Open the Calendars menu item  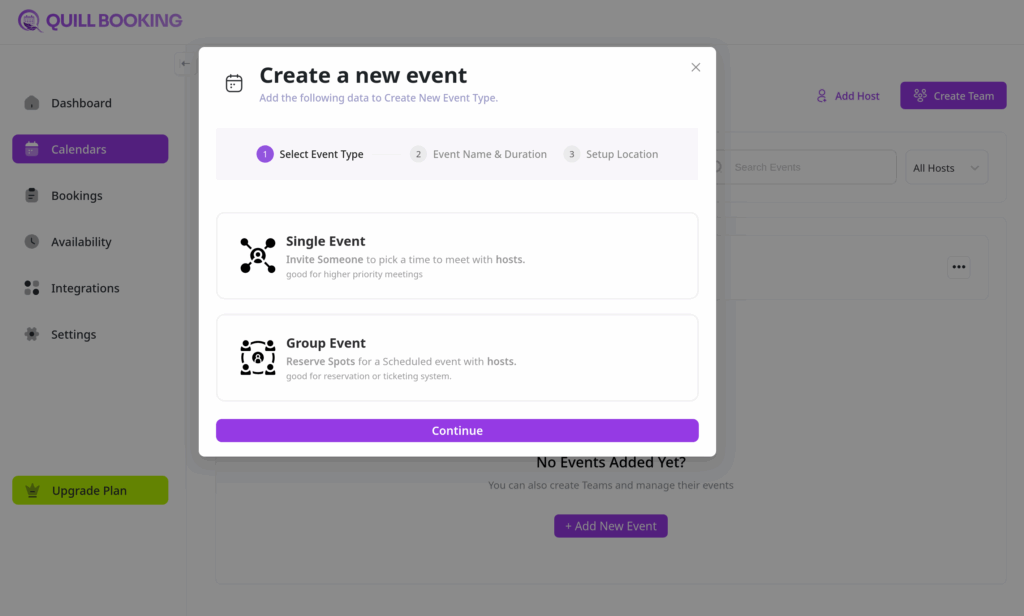coord(90,149)
